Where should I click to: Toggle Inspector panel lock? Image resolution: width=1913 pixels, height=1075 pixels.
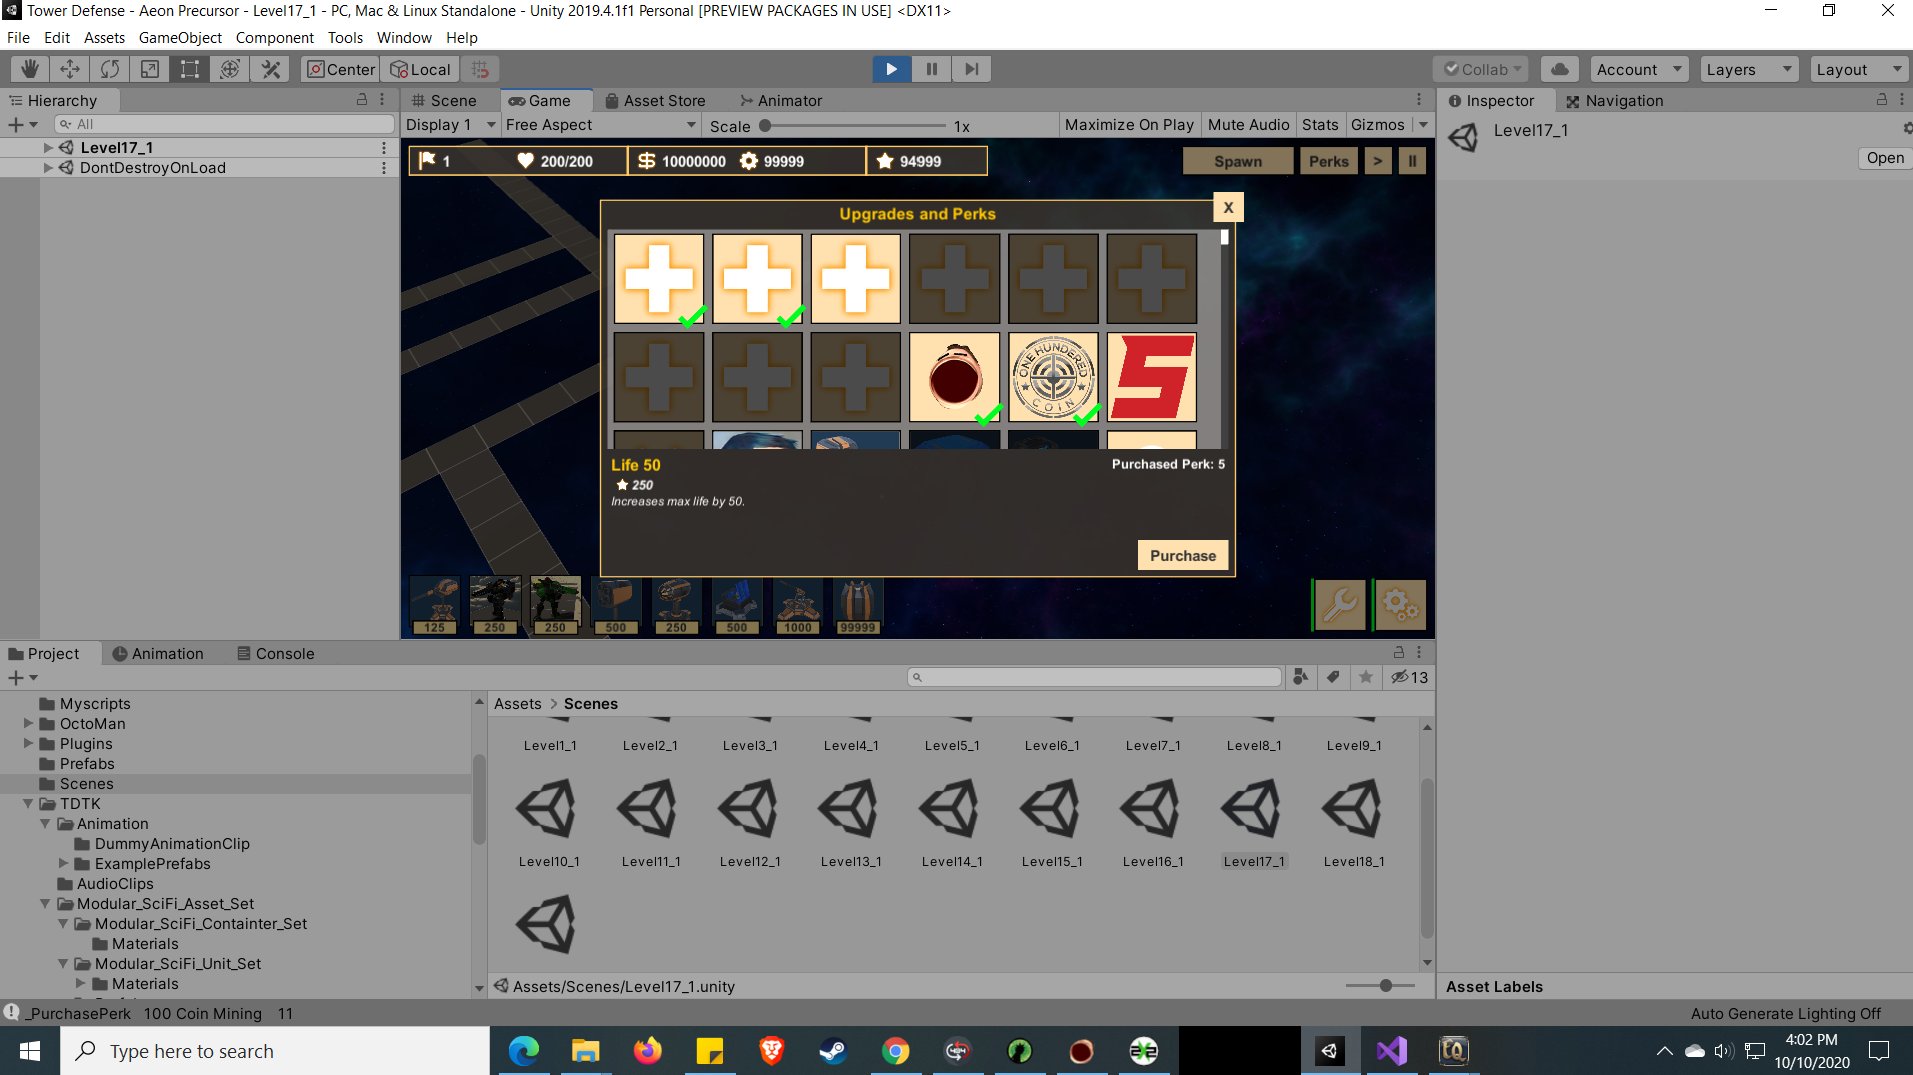coord(1882,100)
